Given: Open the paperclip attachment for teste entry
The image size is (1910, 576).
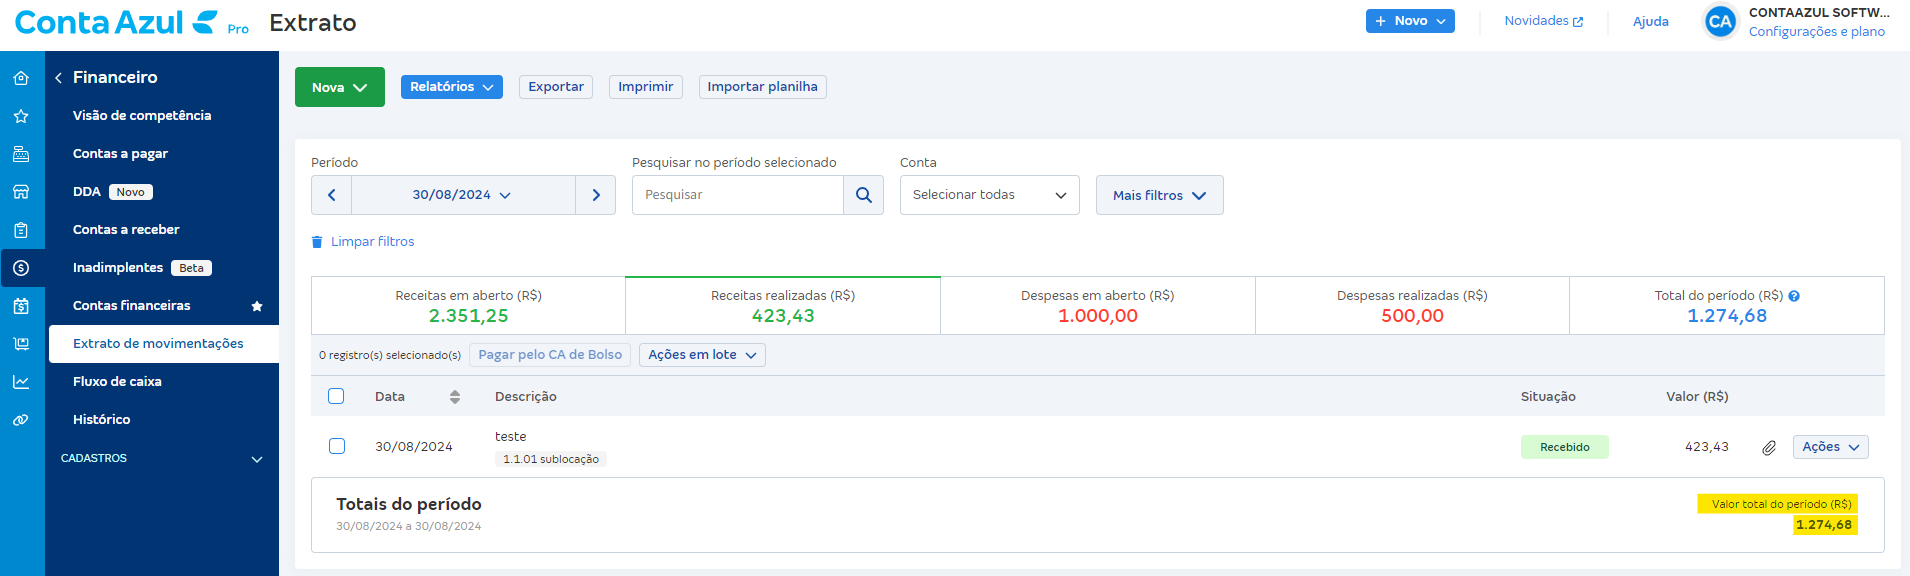Looking at the screenshot, I should point(1768,448).
